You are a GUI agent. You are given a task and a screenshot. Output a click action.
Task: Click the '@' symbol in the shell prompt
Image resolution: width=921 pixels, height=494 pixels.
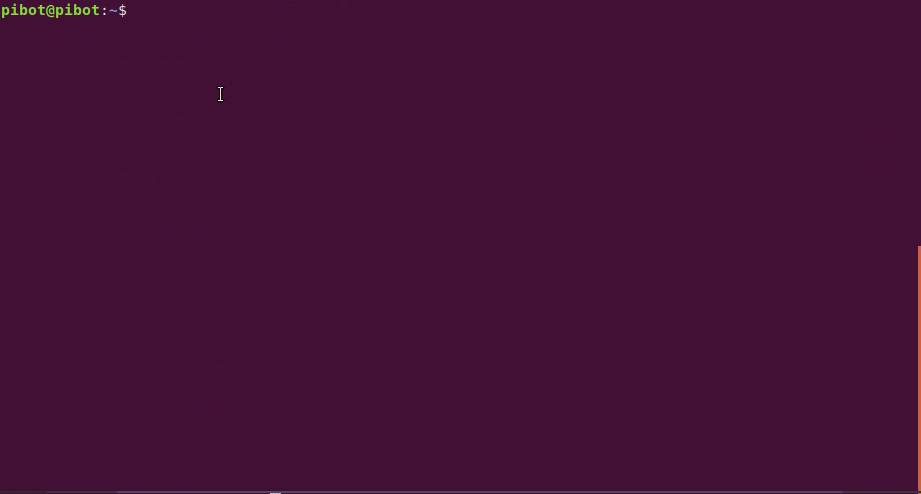(50, 11)
